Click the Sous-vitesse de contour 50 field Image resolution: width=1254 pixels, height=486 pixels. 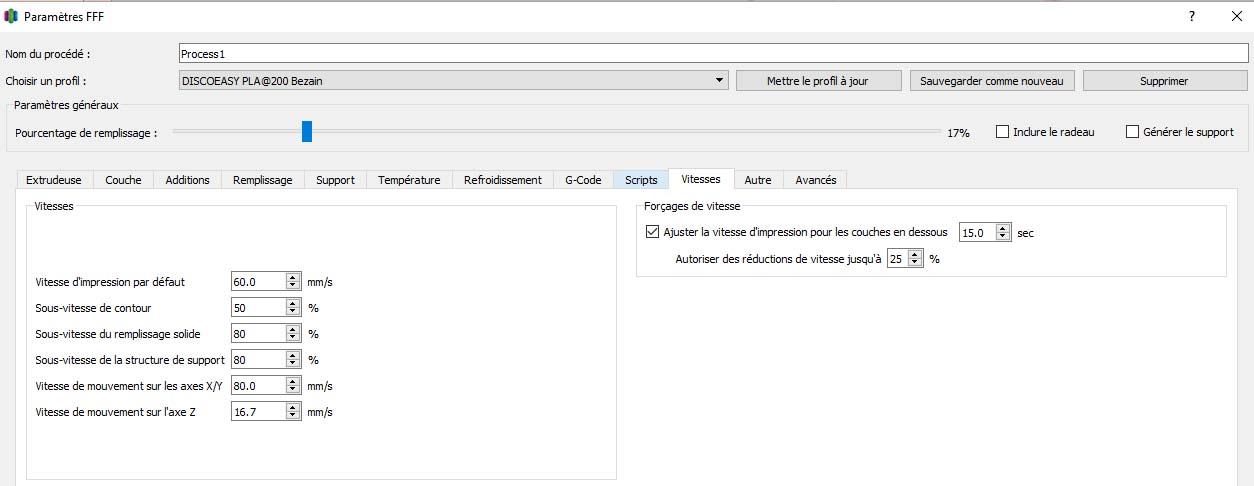258,308
